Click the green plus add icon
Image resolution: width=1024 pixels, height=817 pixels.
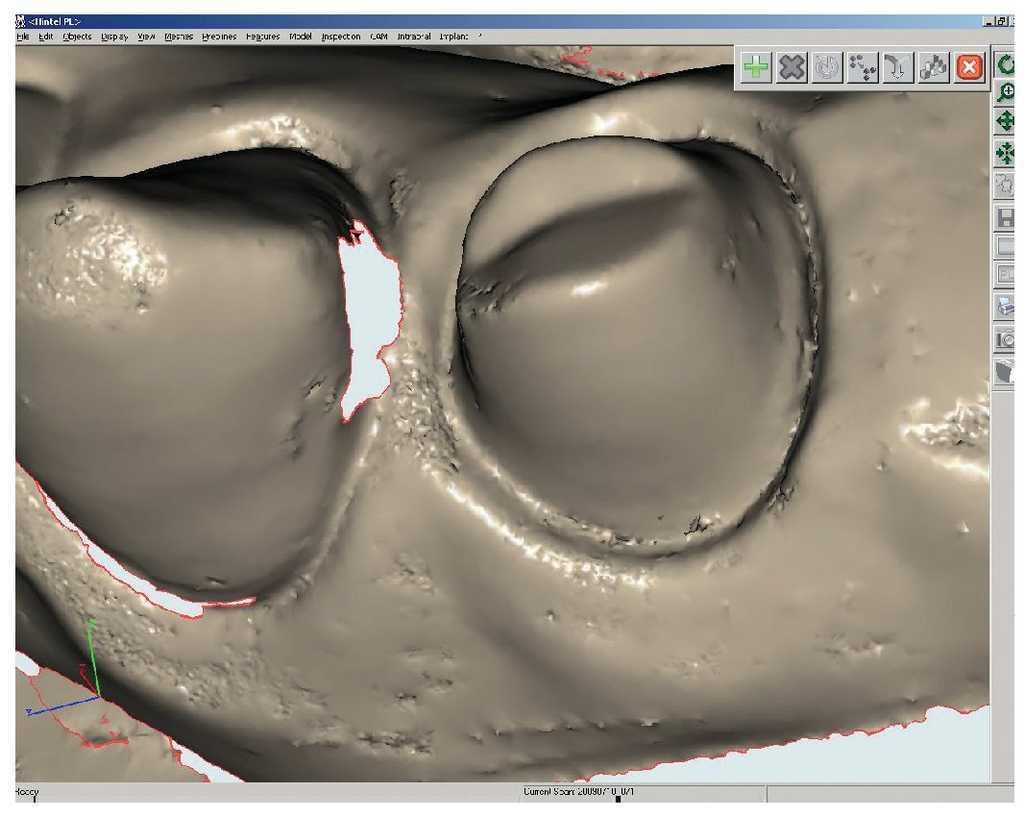click(x=757, y=68)
